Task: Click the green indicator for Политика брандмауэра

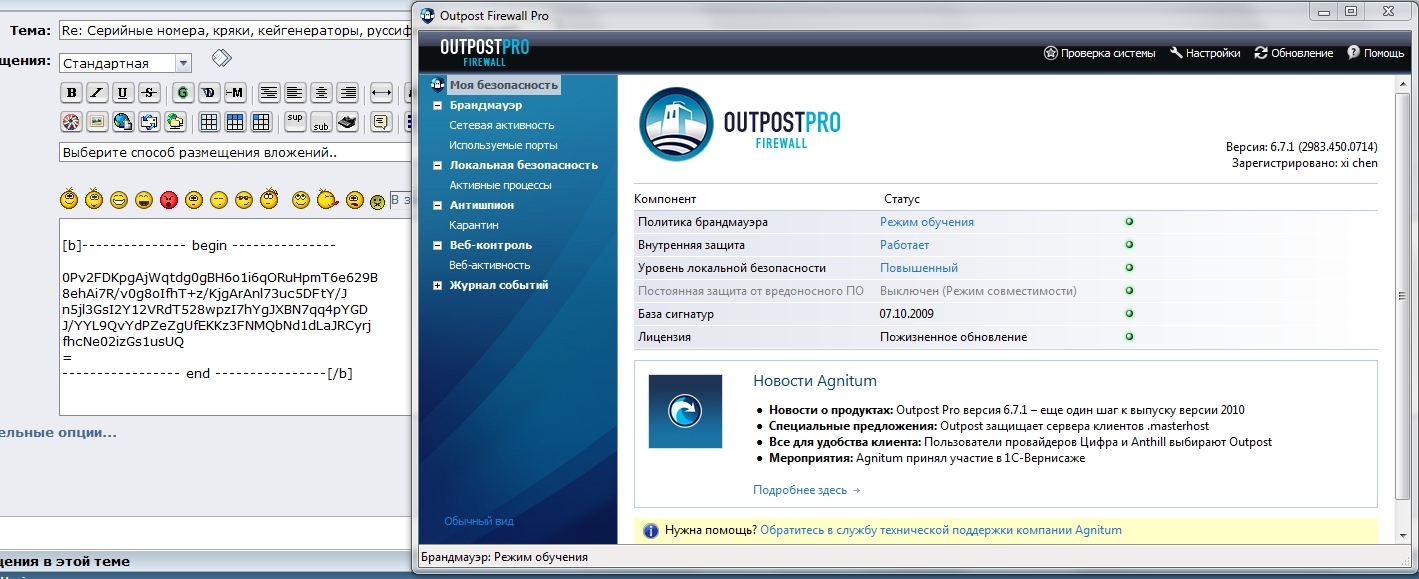Action: click(1129, 222)
